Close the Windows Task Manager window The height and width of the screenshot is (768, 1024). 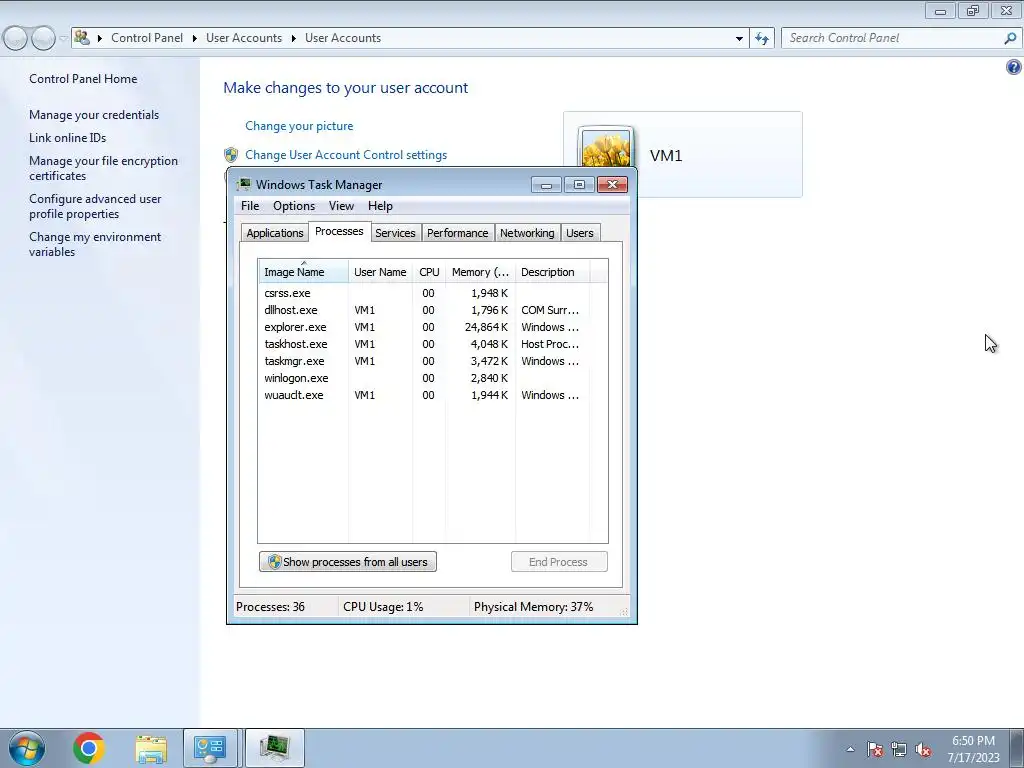click(x=613, y=185)
